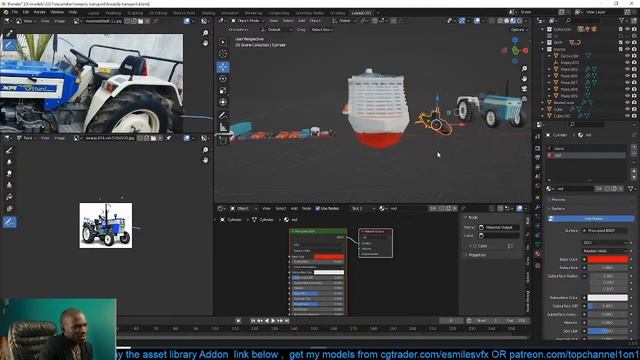Screen dimensions: 640x360
Task: Open the Modifiers wrench properties tab
Action: [538, 207]
